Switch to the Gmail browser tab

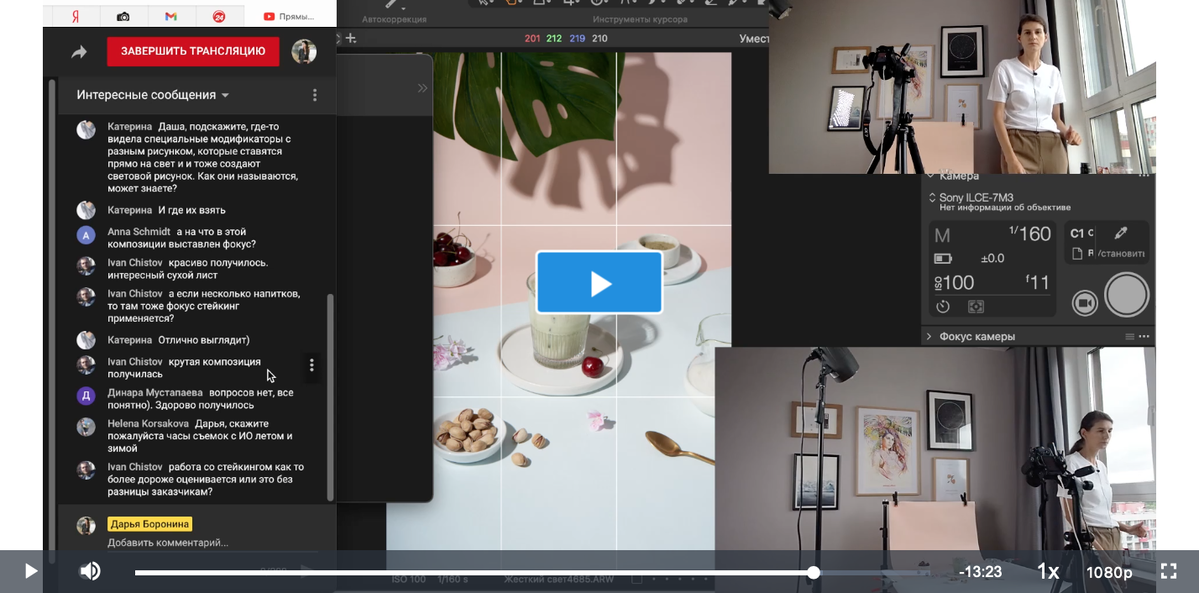pyautogui.click(x=171, y=16)
